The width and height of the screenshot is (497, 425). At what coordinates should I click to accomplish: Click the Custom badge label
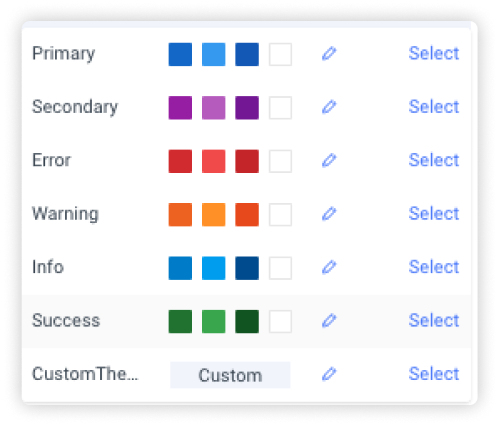(x=230, y=375)
